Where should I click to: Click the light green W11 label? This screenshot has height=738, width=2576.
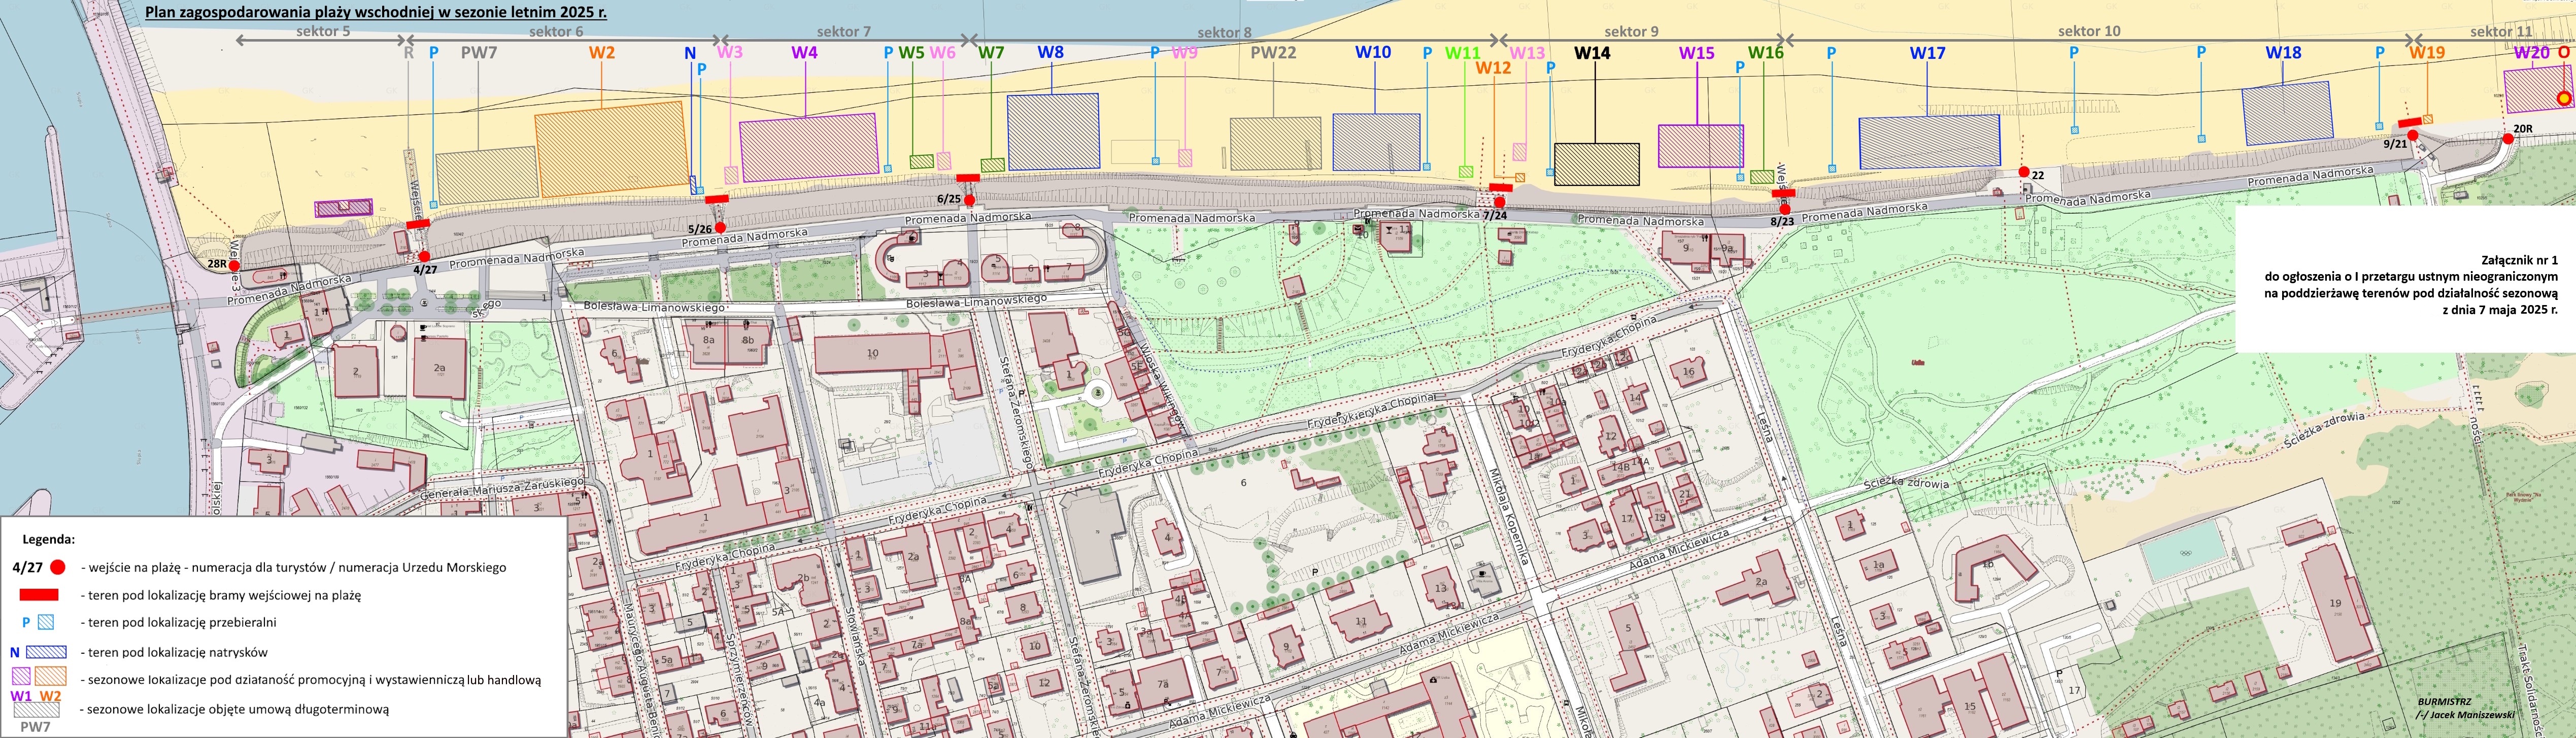click(1462, 52)
